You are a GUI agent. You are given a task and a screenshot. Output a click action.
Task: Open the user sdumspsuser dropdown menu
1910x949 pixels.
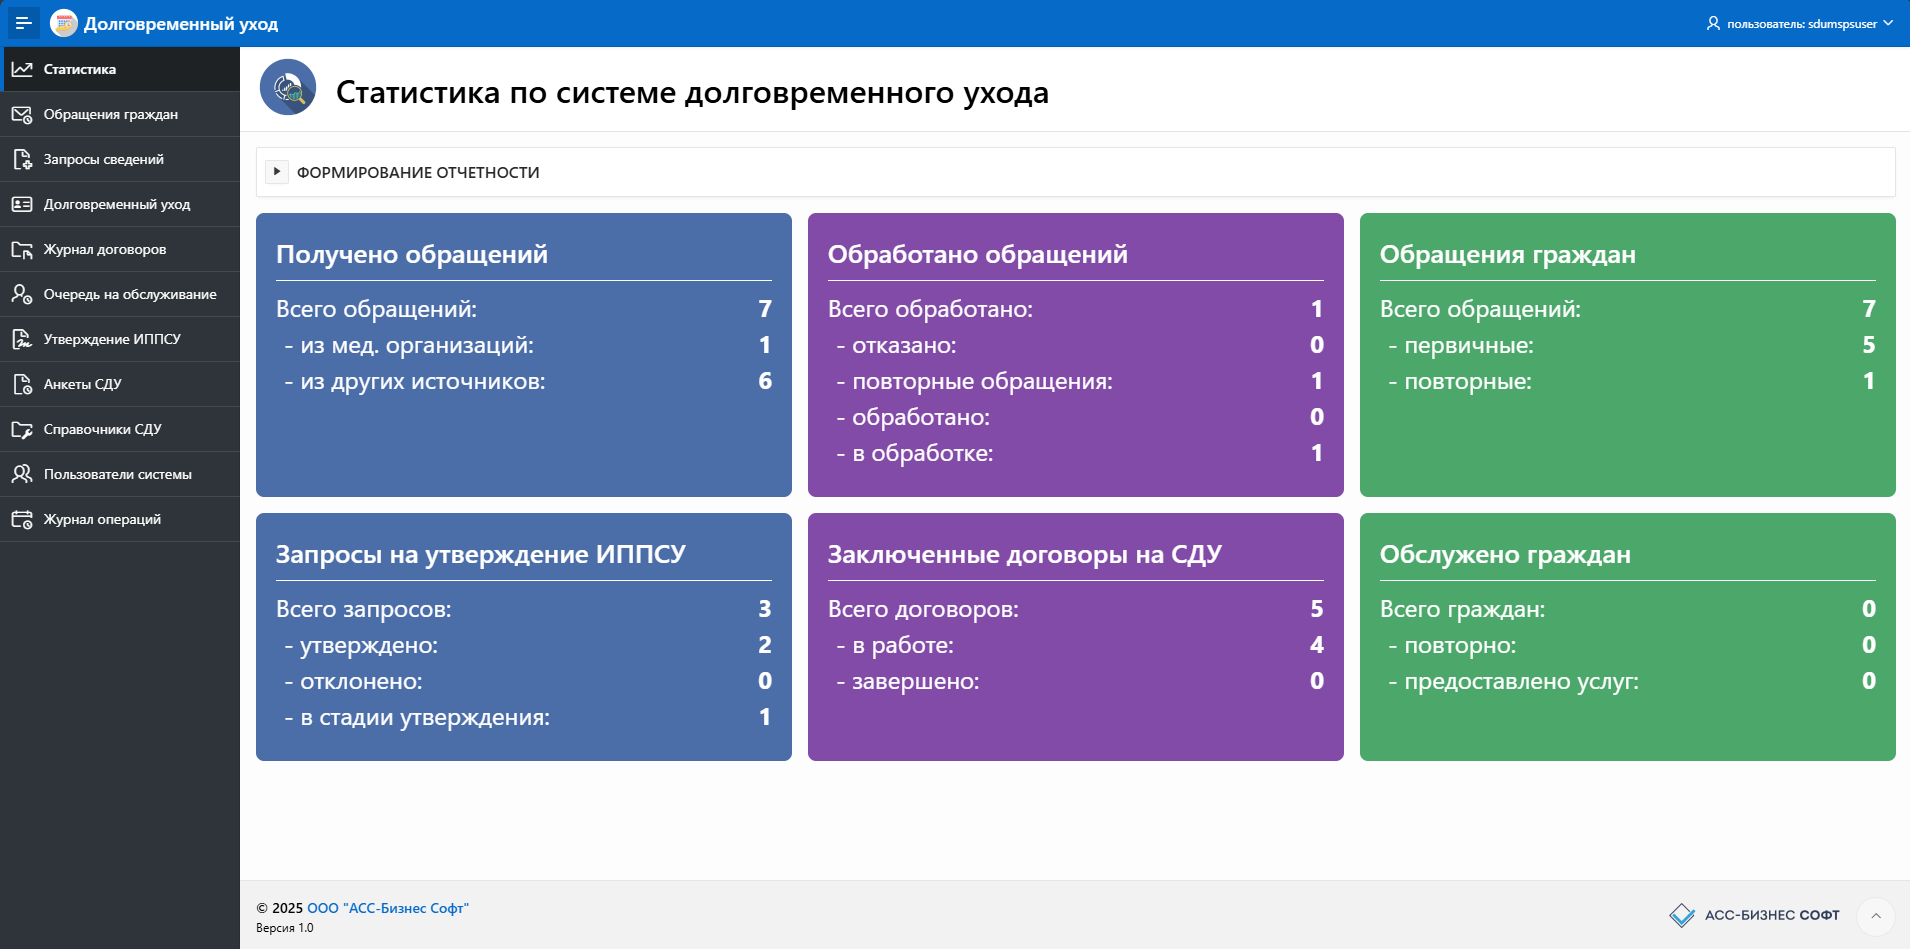(x=1799, y=23)
